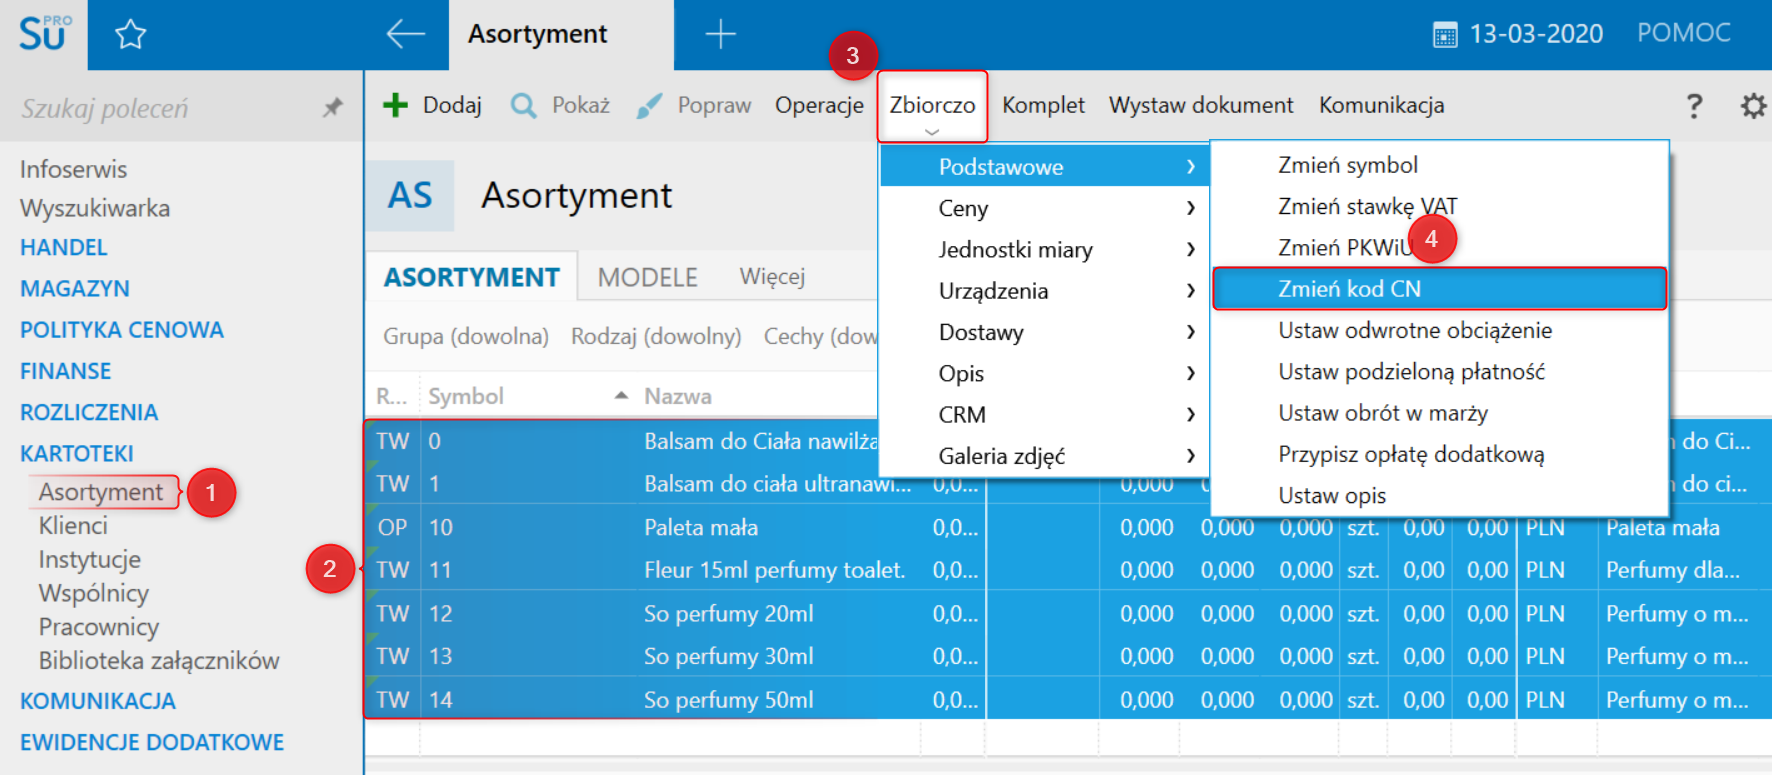Screen dimensions: 1772x775
Task: Select row So perfumy 50ml
Action: pos(1068,700)
